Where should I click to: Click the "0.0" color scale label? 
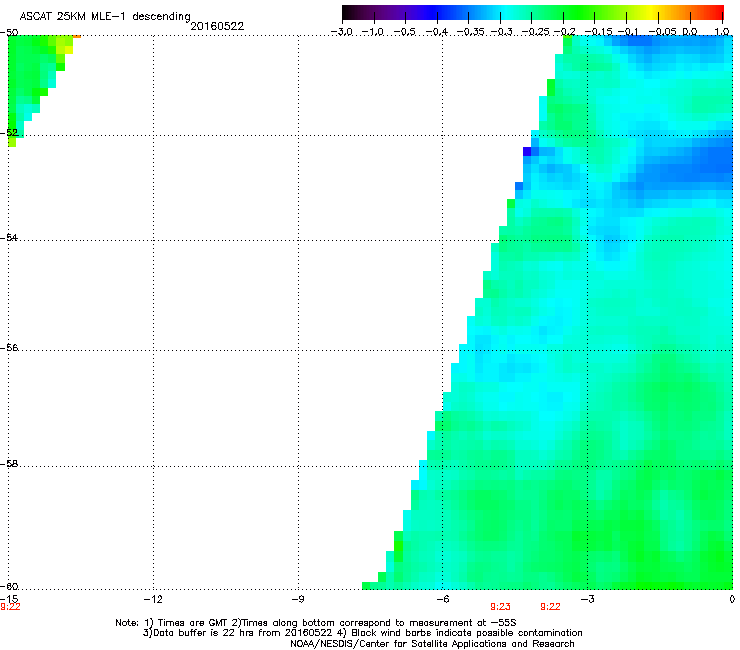coord(690,32)
